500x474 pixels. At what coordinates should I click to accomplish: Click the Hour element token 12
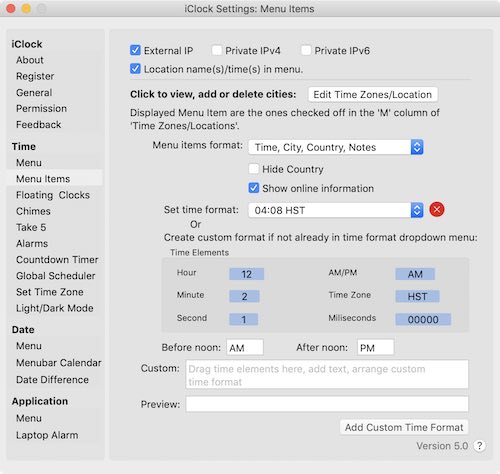[246, 274]
